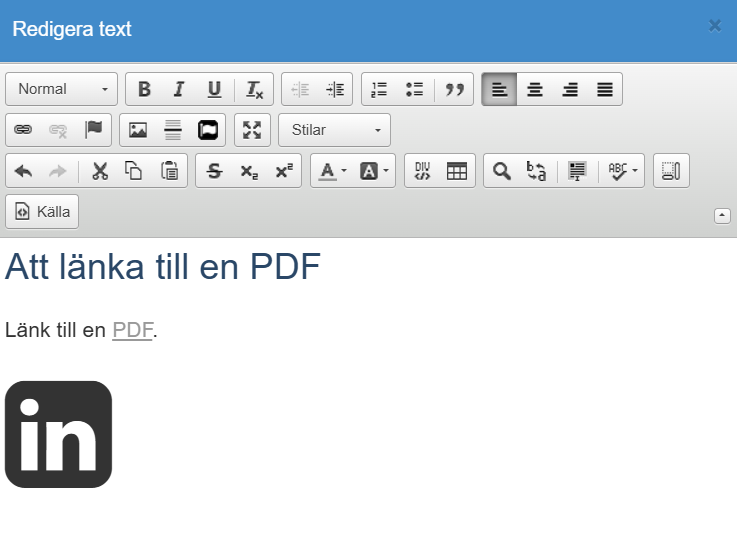Insert a table with the grid icon
Screen dimensions: 737x547
(x=456, y=171)
